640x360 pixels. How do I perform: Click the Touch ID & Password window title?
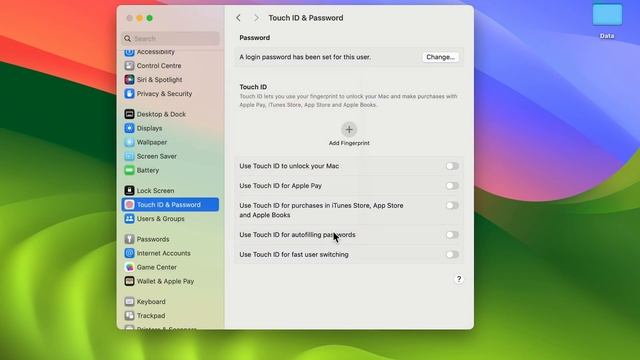click(306, 18)
